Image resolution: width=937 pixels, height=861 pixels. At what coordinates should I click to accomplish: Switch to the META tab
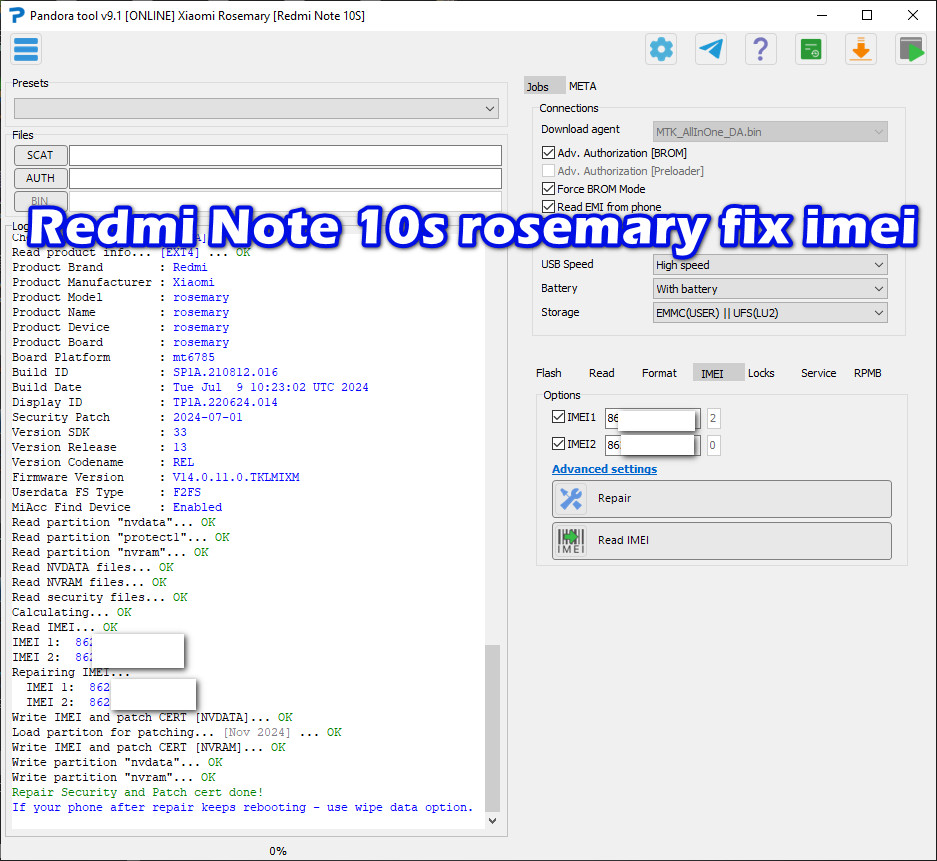583,86
